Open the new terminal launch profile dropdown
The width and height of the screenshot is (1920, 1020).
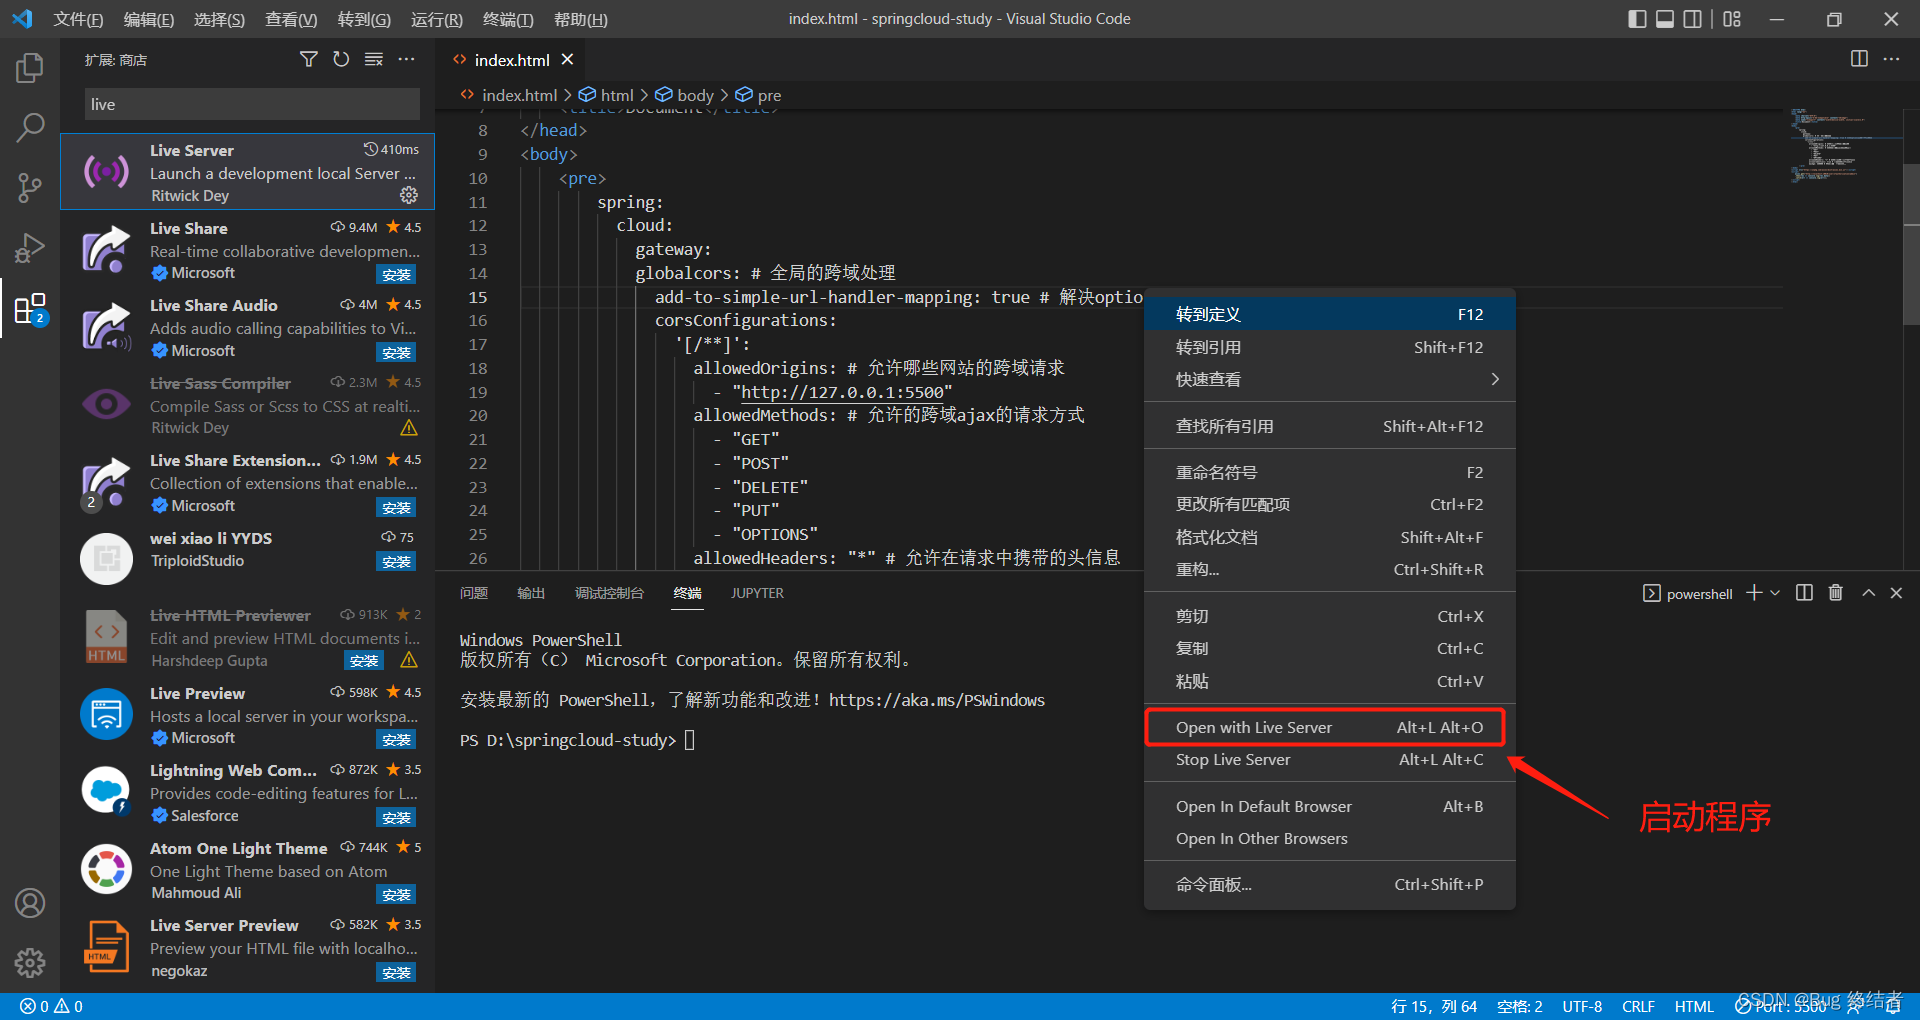pos(1775,593)
